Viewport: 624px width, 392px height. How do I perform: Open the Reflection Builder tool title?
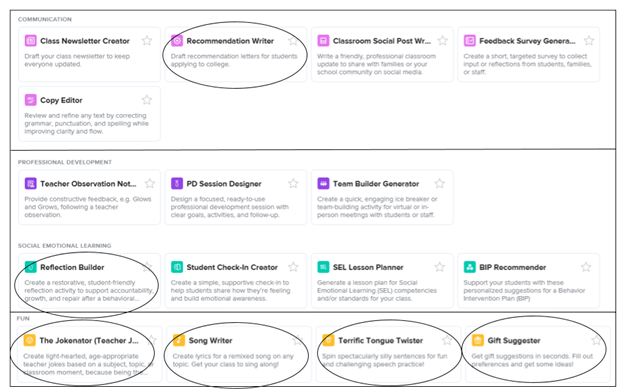tap(72, 267)
